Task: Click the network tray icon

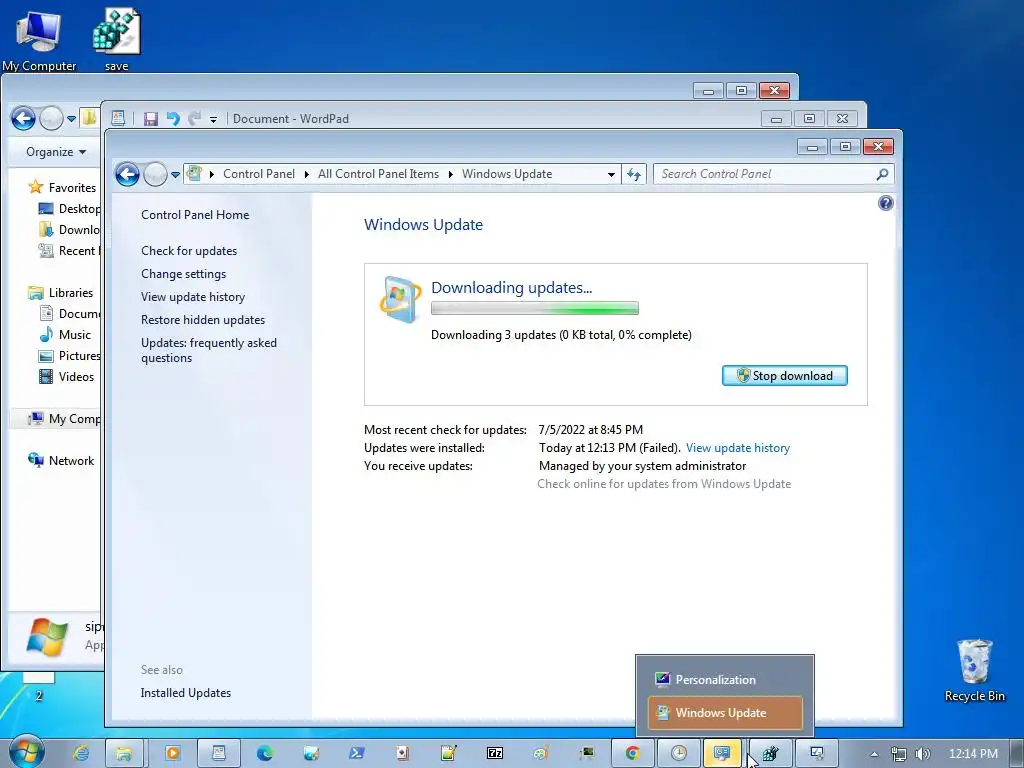Action: tap(899, 754)
